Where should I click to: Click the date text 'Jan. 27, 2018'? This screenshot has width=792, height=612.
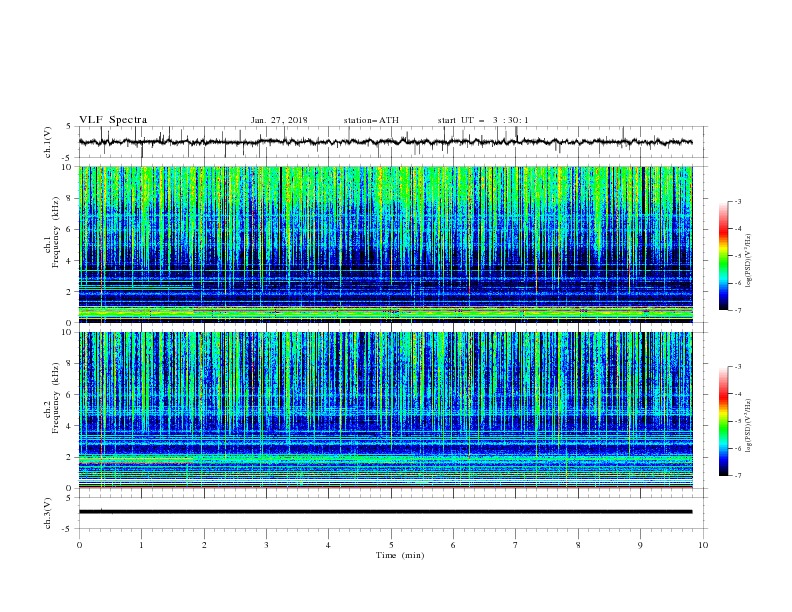[279, 120]
